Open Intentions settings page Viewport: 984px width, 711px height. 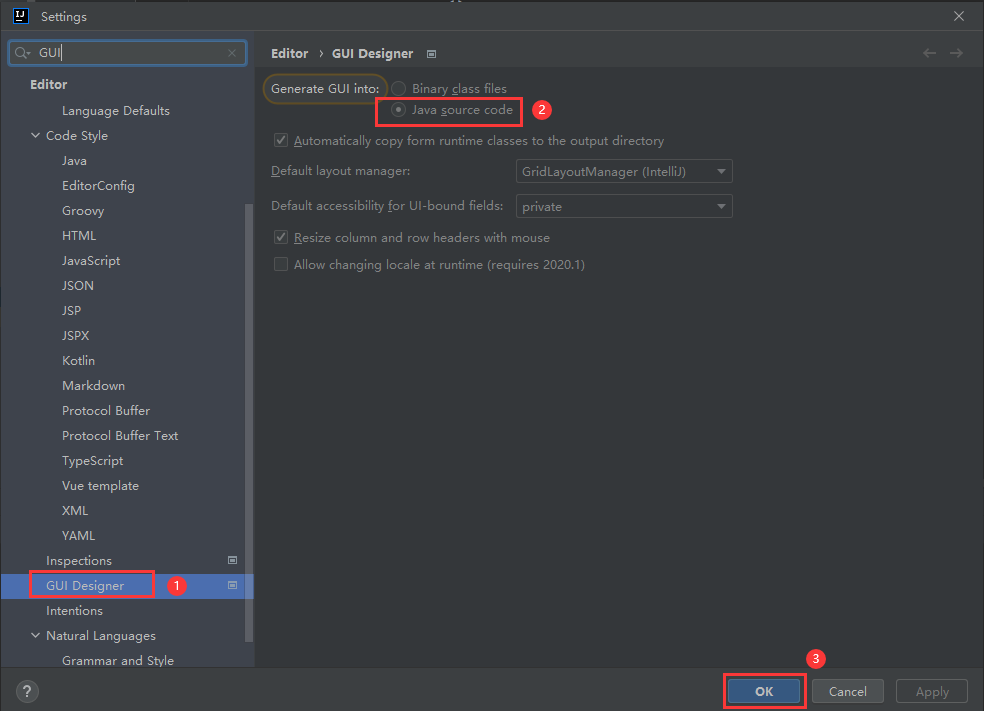(x=74, y=611)
